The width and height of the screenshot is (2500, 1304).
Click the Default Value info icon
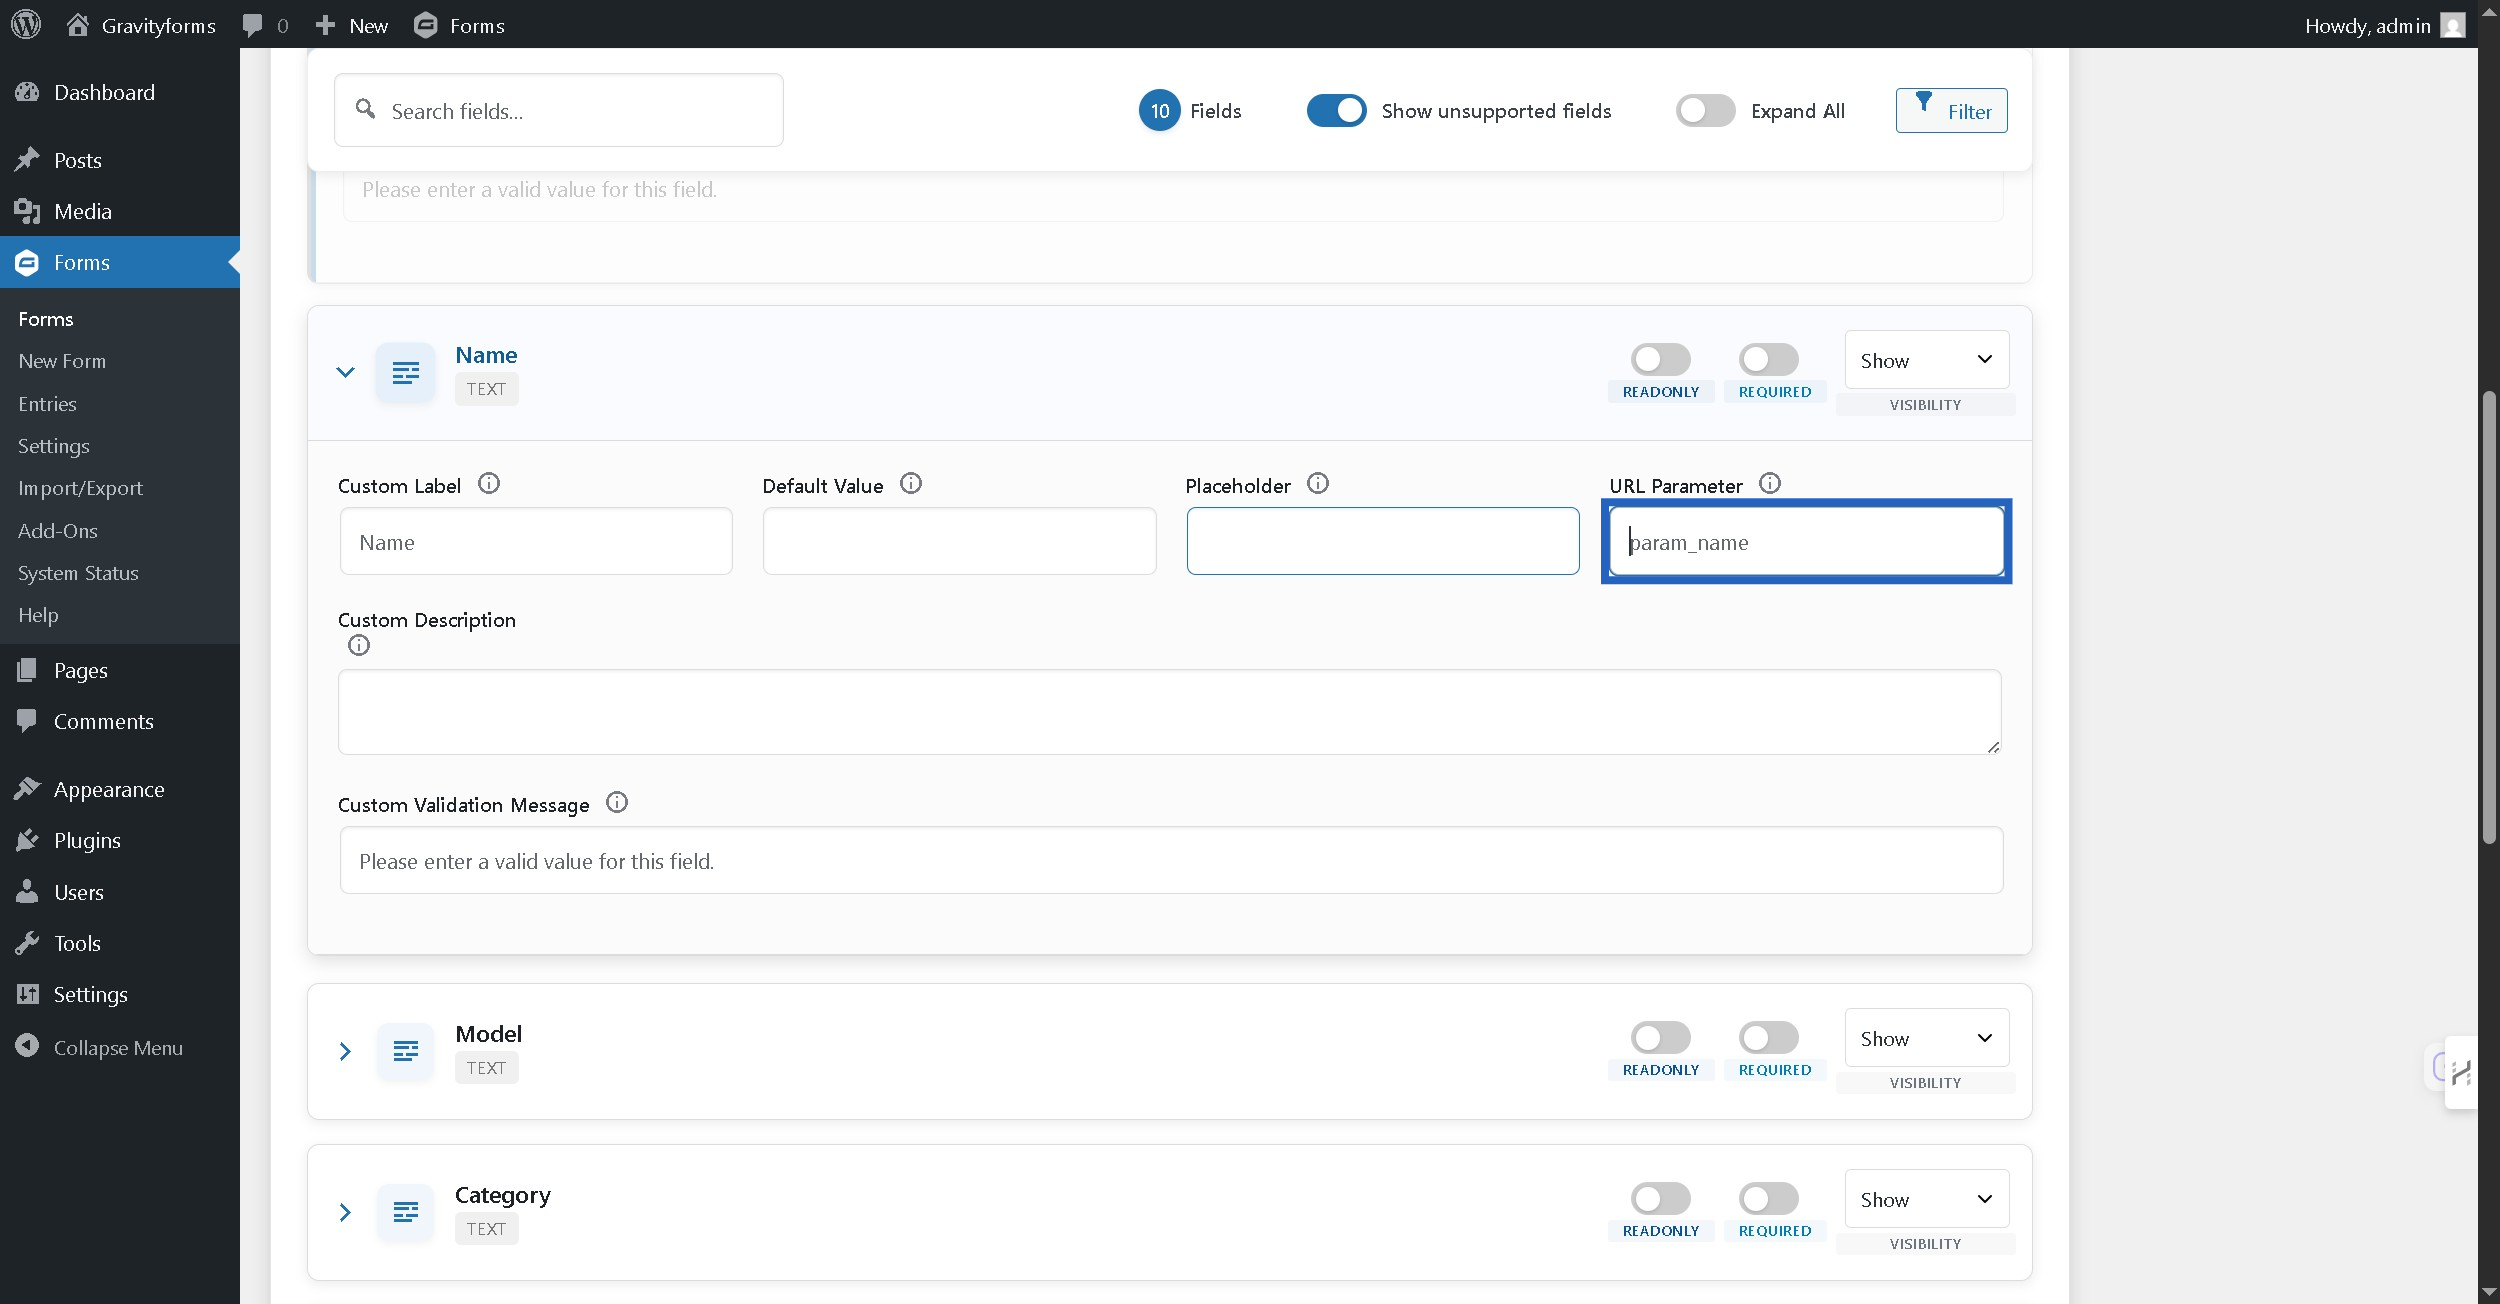tap(910, 484)
